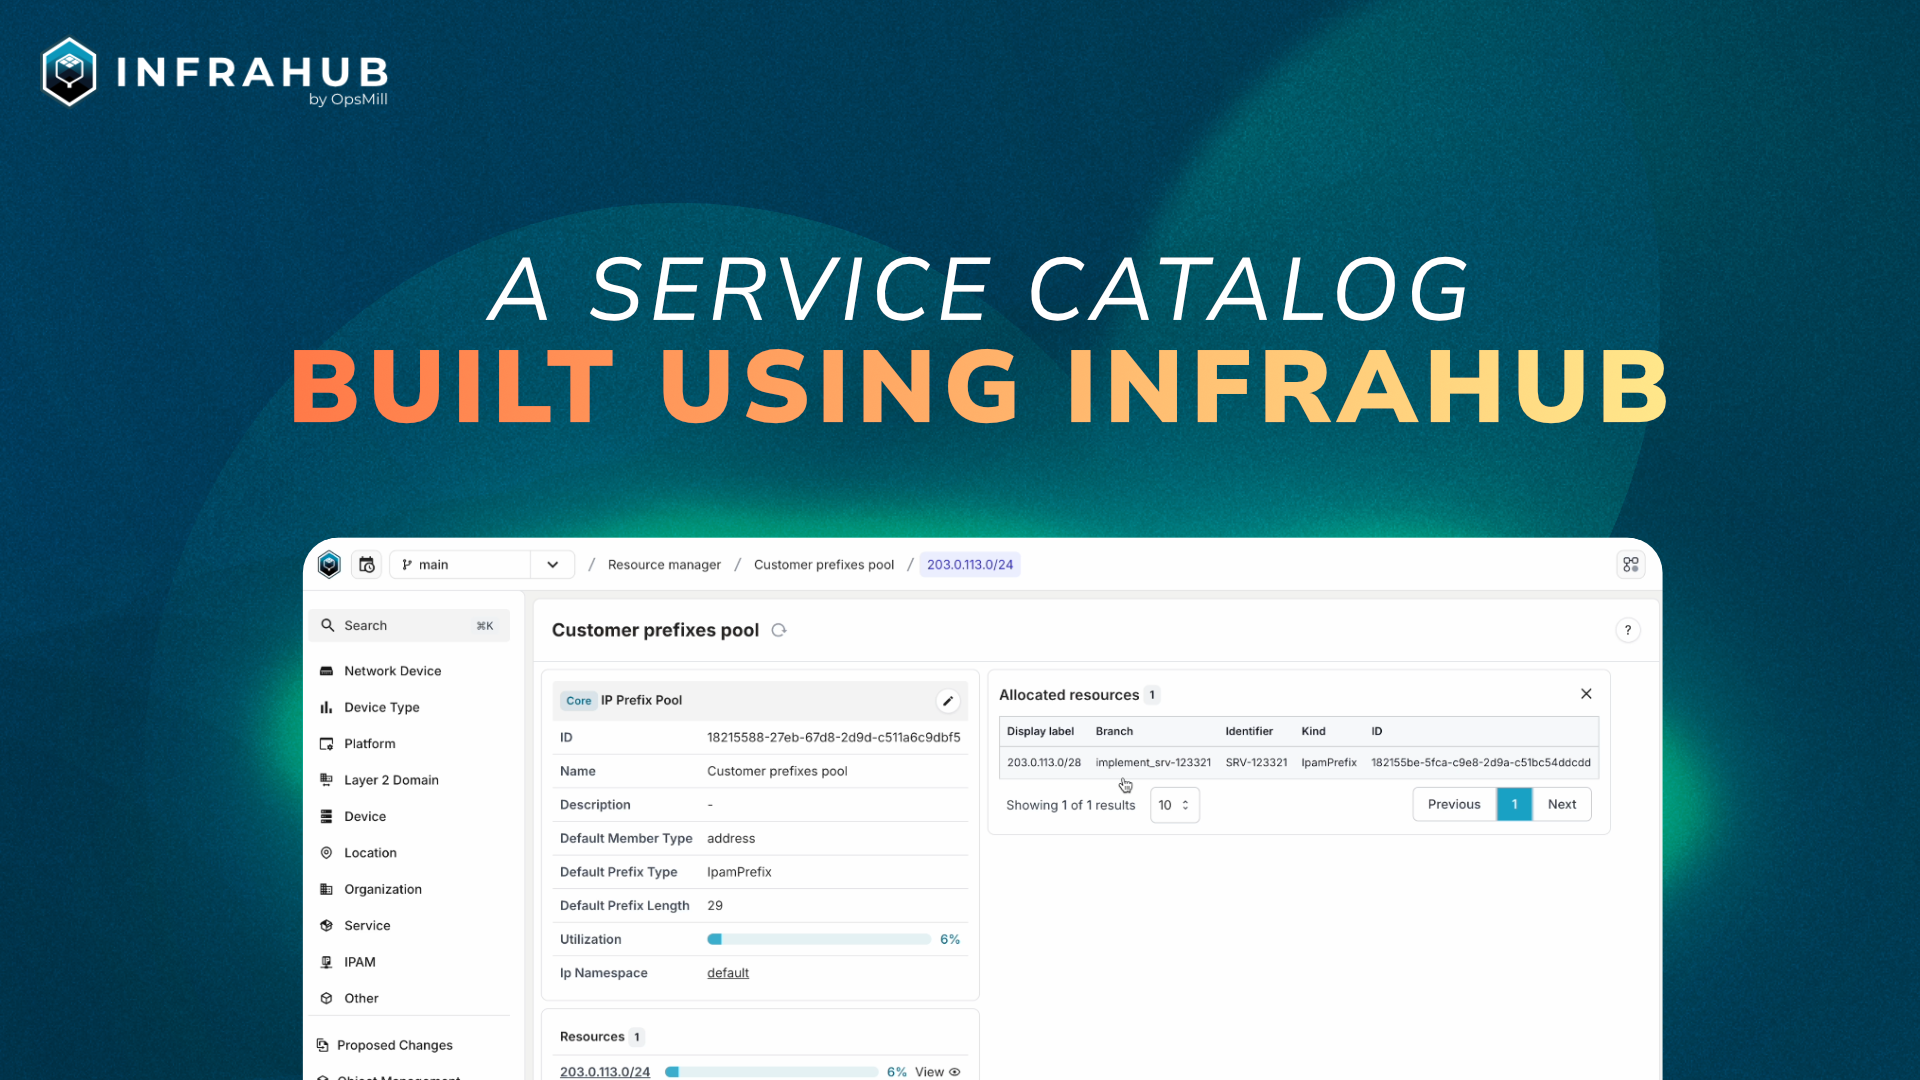Expand the Layer 2 Domain sidebar item
The width and height of the screenshot is (1920, 1080).
point(390,779)
